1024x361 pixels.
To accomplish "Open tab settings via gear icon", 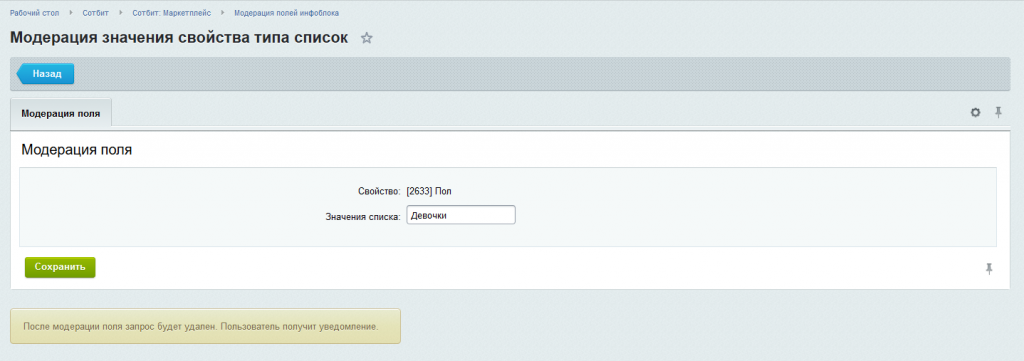I will (x=975, y=112).
